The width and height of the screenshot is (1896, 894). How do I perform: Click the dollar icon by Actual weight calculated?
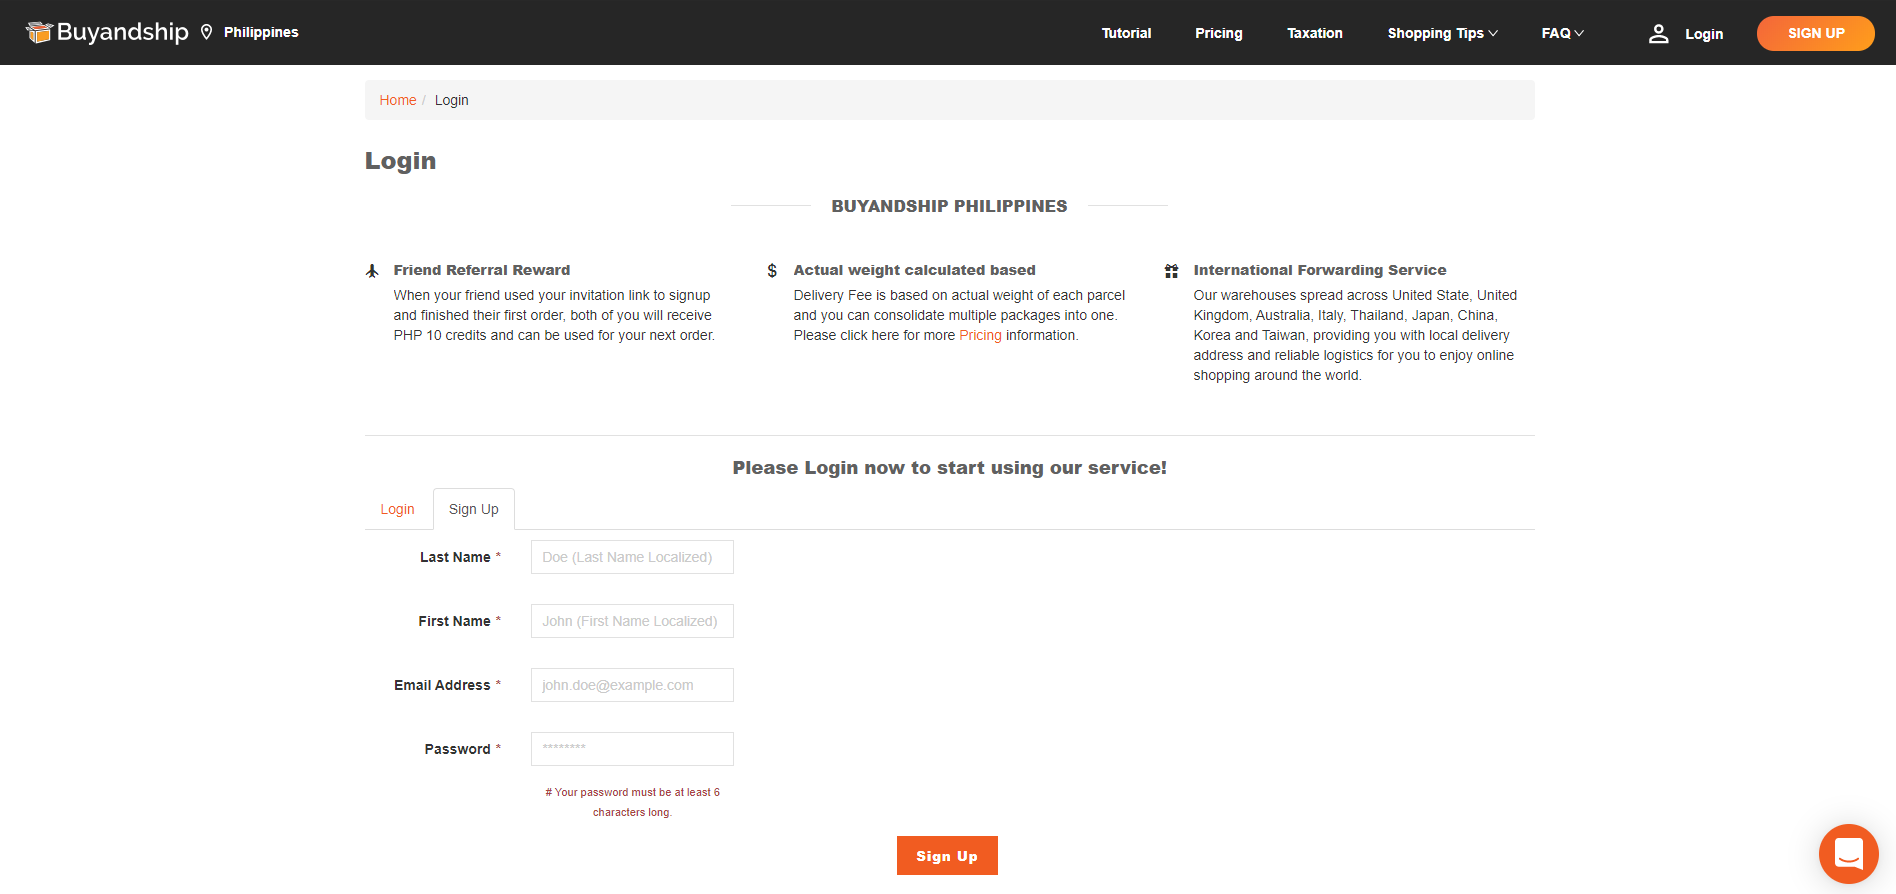pos(772,271)
